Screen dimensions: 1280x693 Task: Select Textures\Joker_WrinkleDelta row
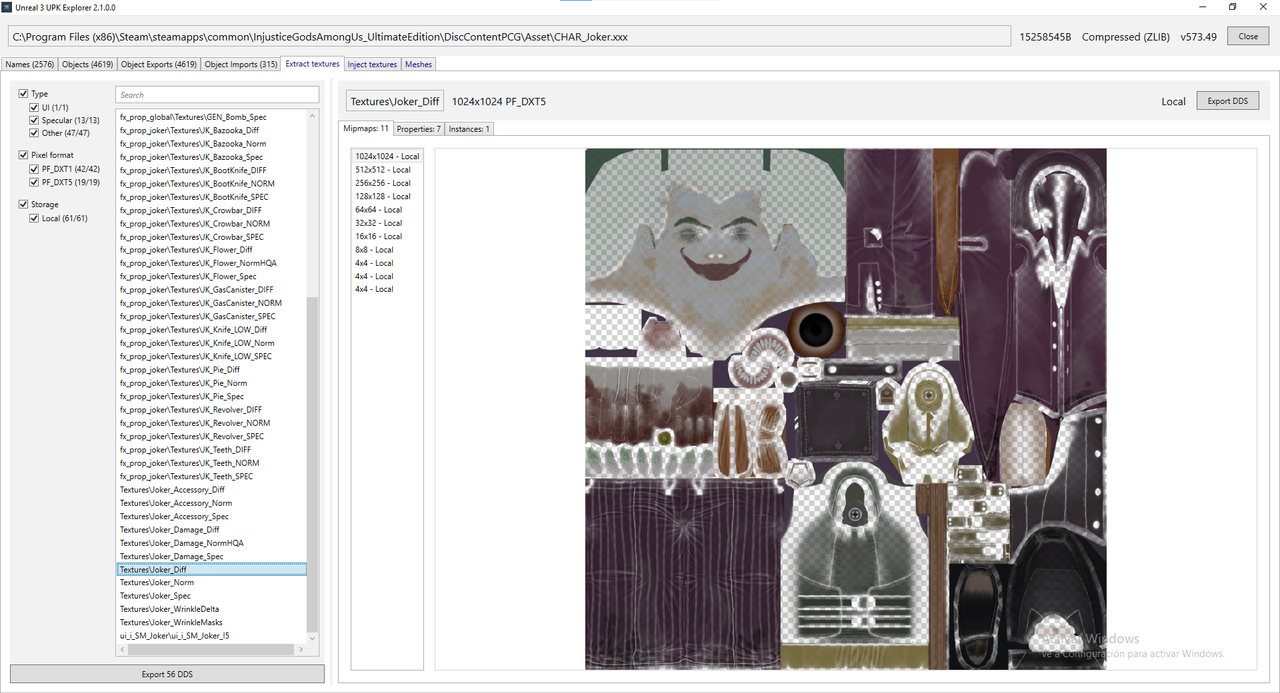coord(212,609)
